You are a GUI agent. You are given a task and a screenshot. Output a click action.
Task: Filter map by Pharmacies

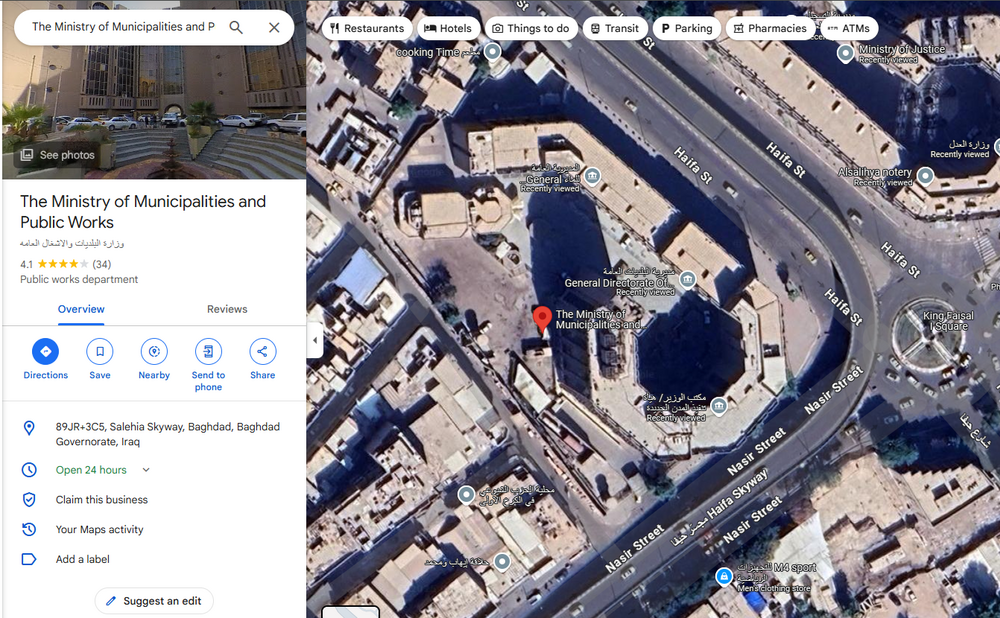[770, 28]
